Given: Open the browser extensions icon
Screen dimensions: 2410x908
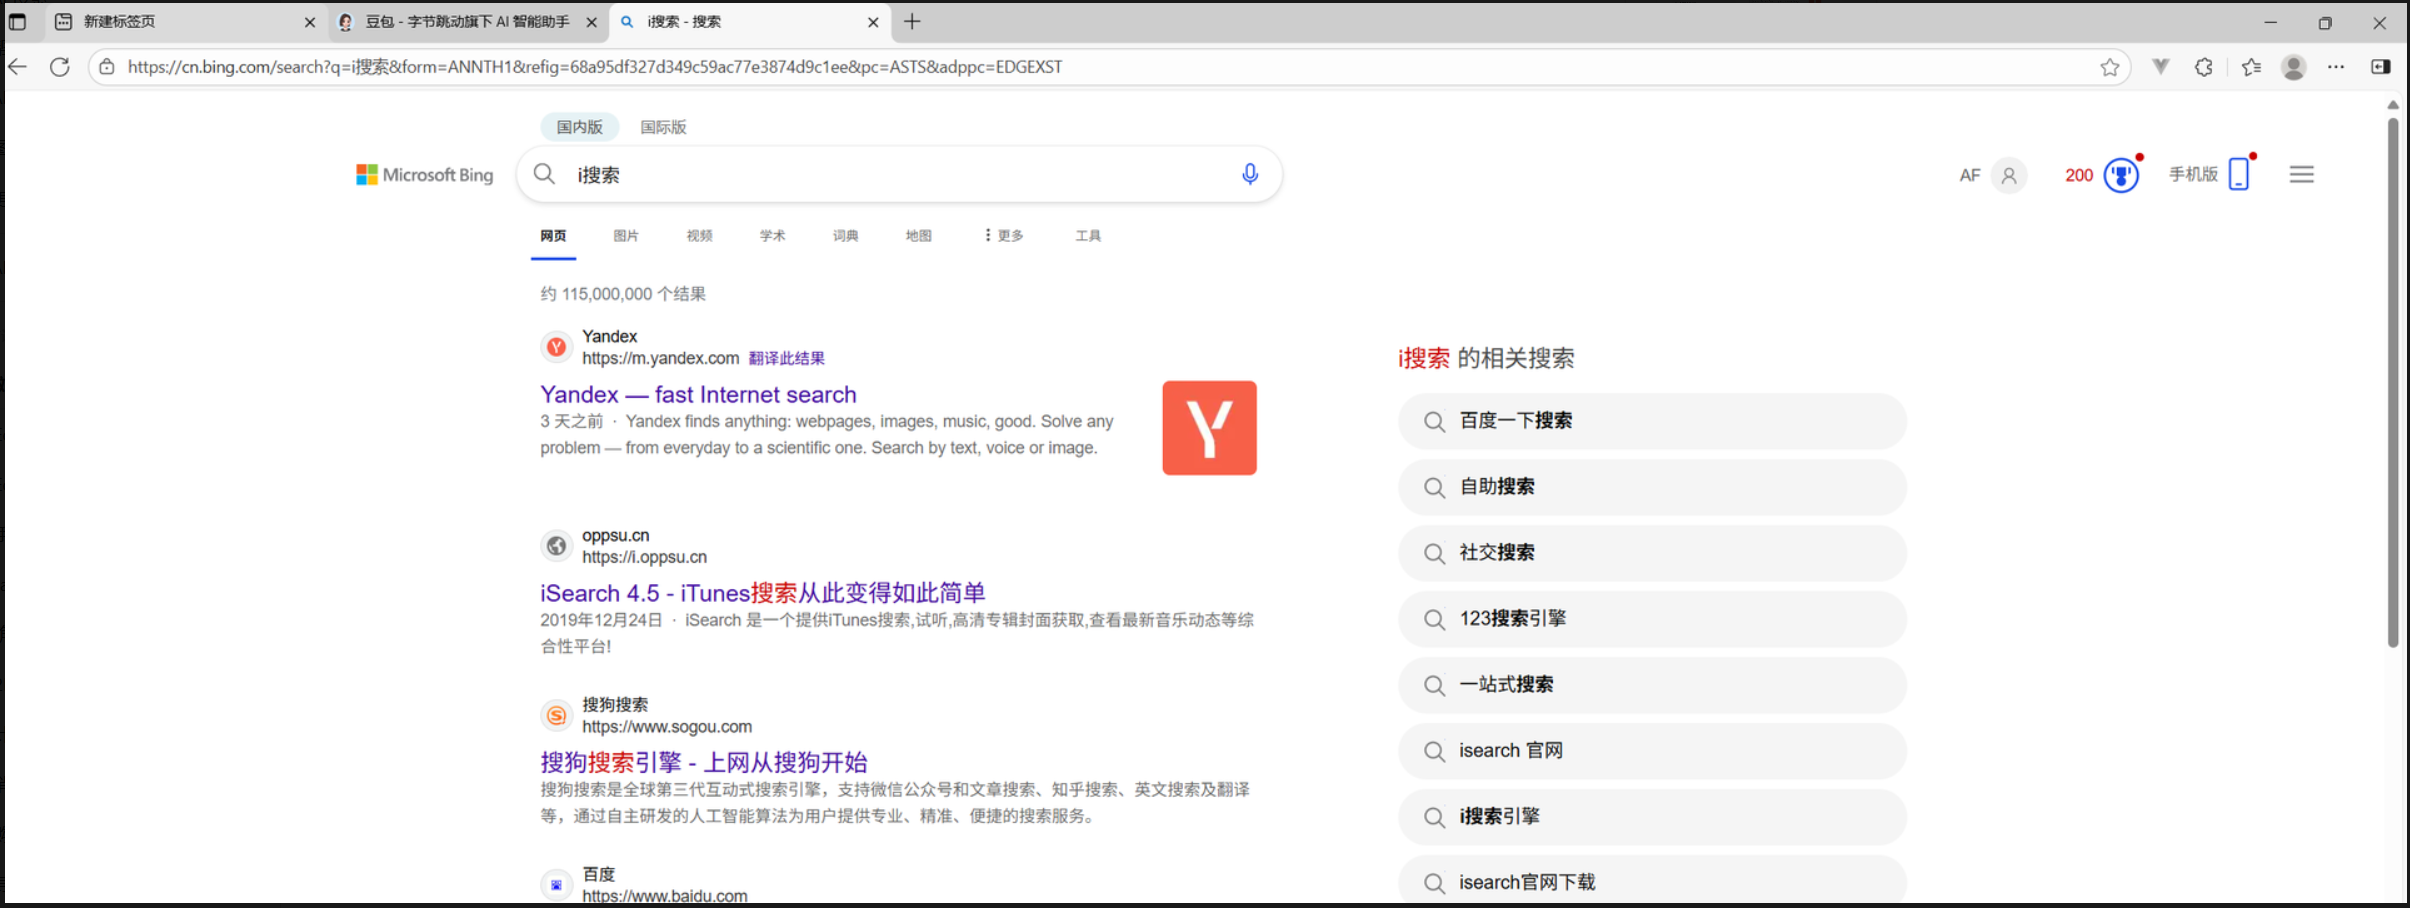Looking at the screenshot, I should (2203, 66).
